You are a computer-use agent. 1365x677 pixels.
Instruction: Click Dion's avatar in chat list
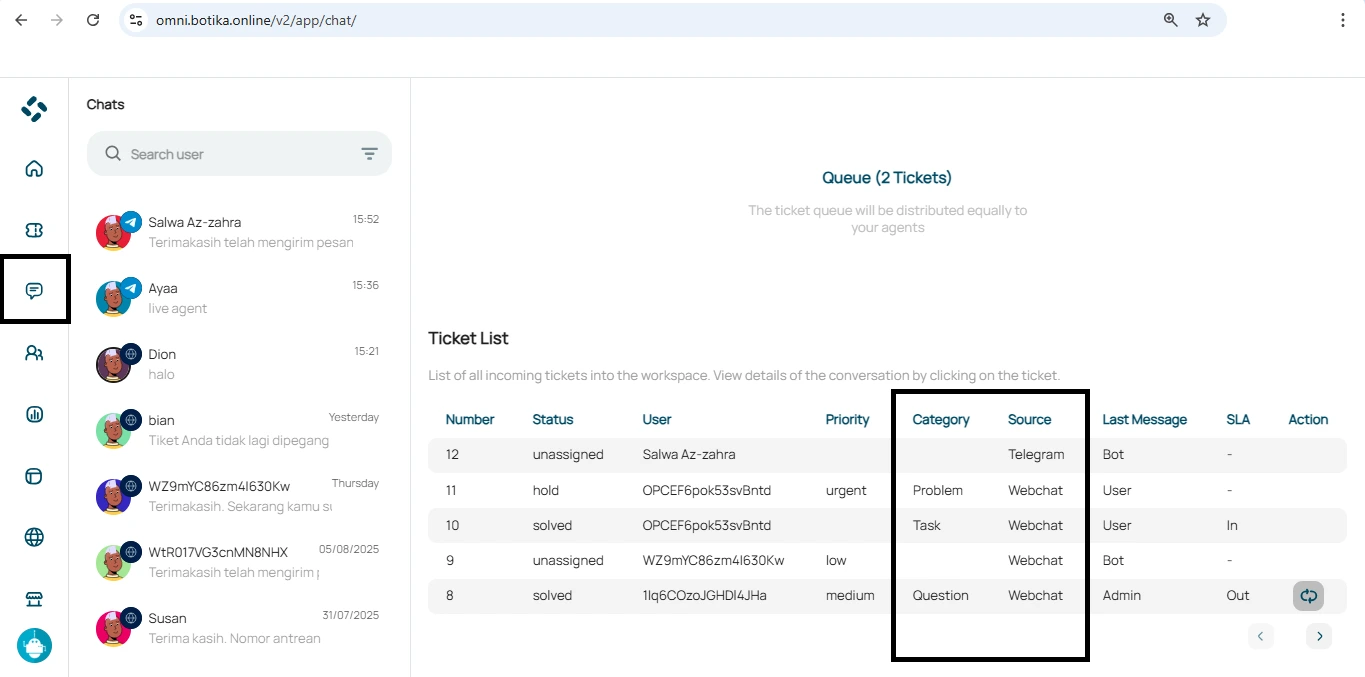coord(114,365)
